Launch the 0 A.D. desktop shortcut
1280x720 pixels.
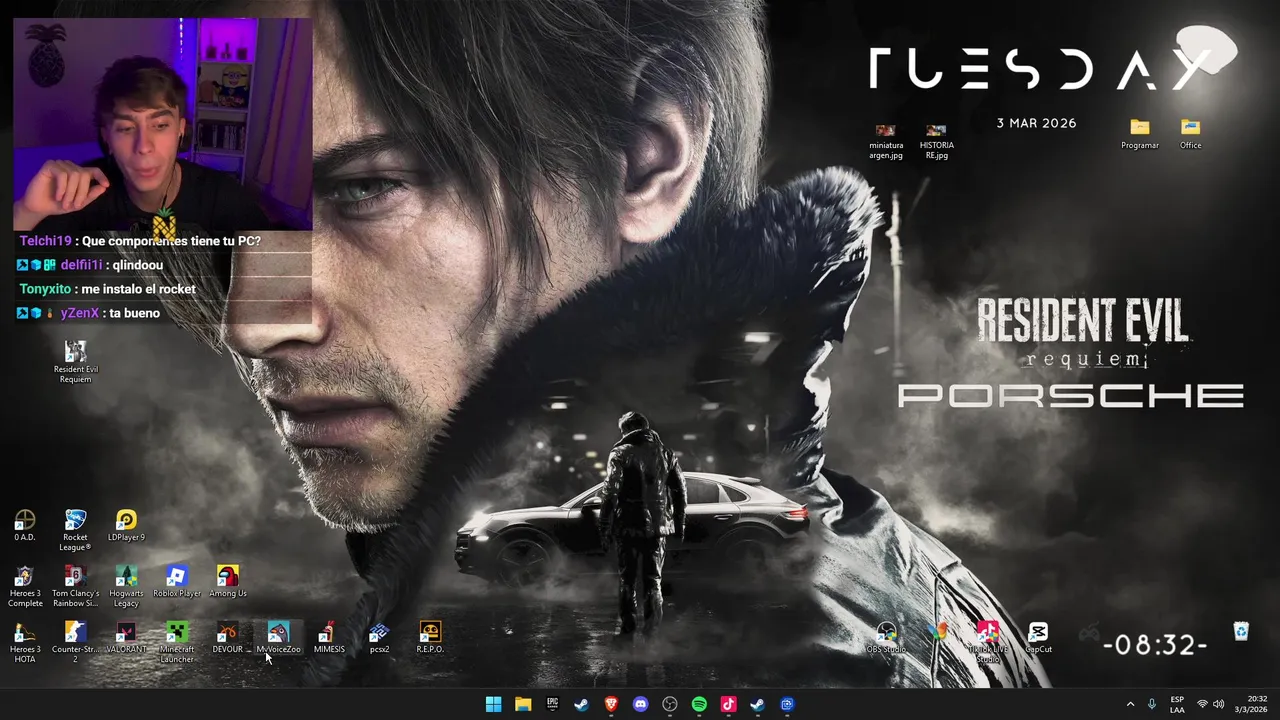(x=25, y=526)
